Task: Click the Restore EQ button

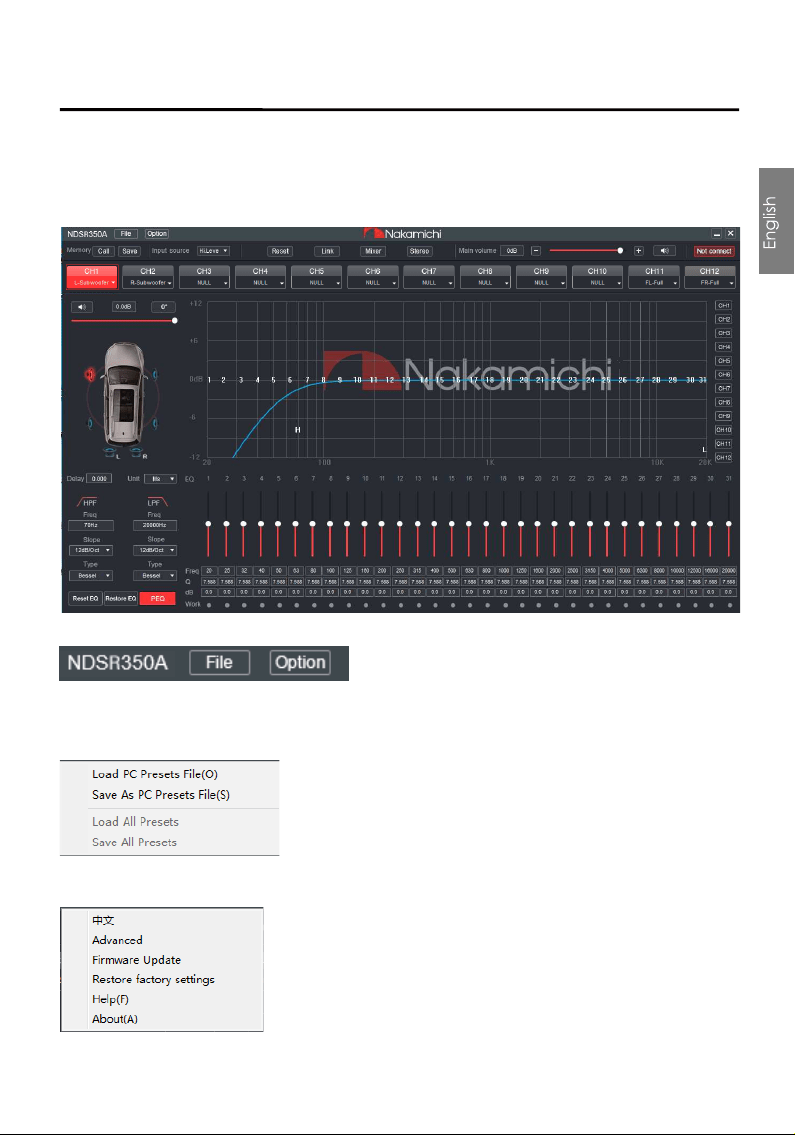Action: [120, 599]
